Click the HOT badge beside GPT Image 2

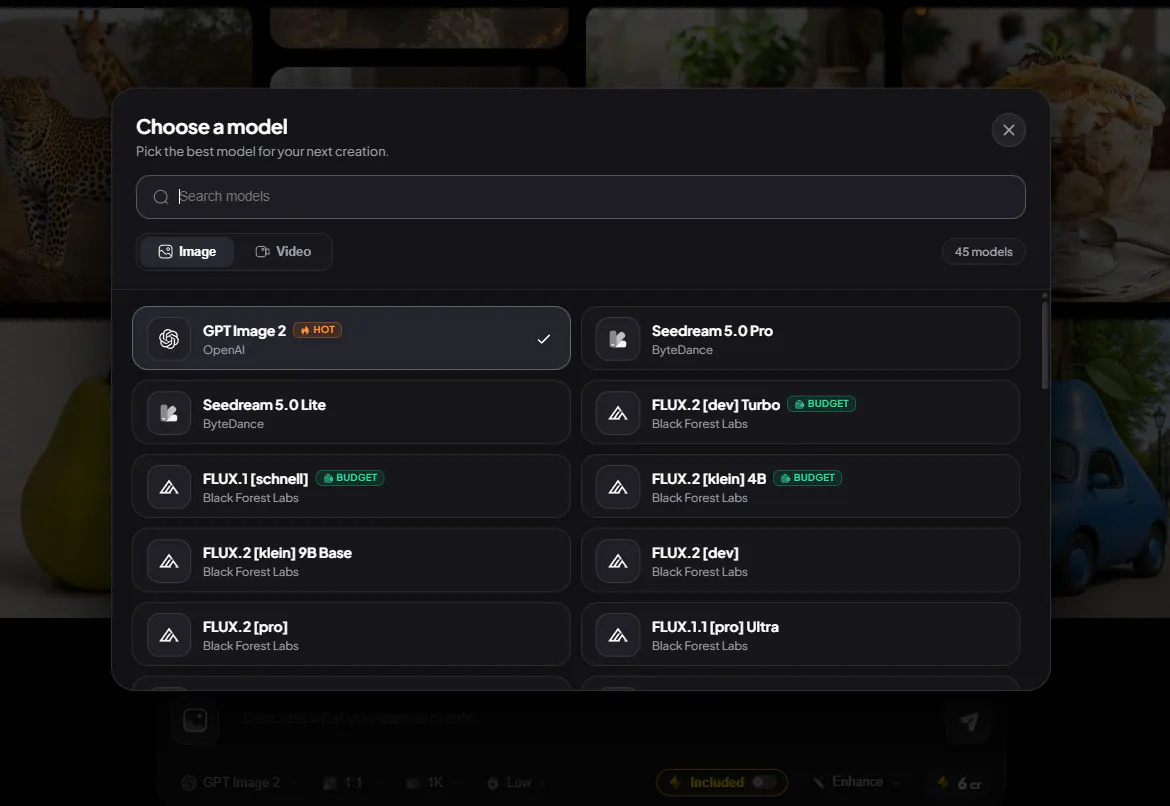[x=318, y=330]
